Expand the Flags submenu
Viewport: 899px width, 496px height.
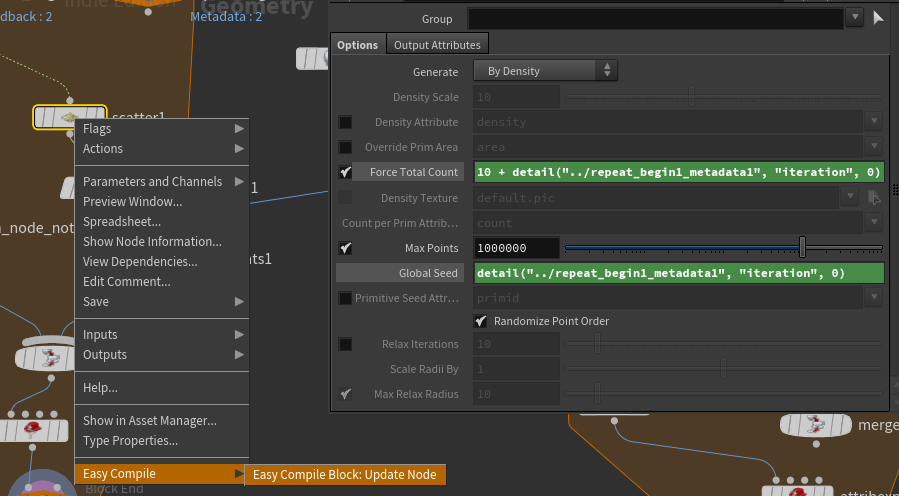click(x=161, y=129)
